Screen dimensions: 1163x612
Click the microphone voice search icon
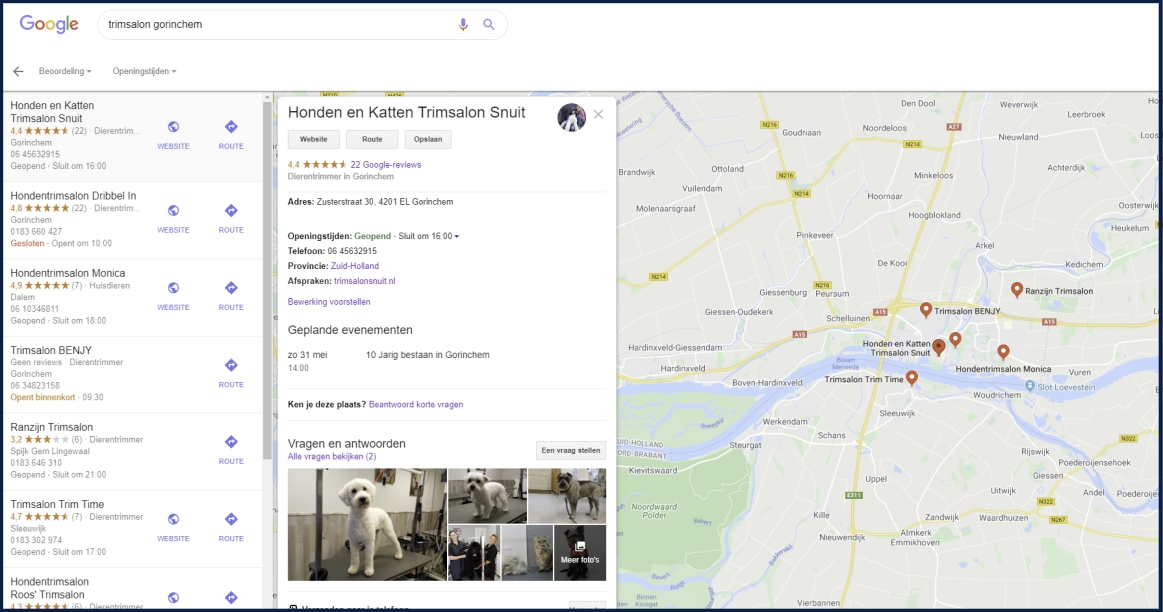[463, 25]
